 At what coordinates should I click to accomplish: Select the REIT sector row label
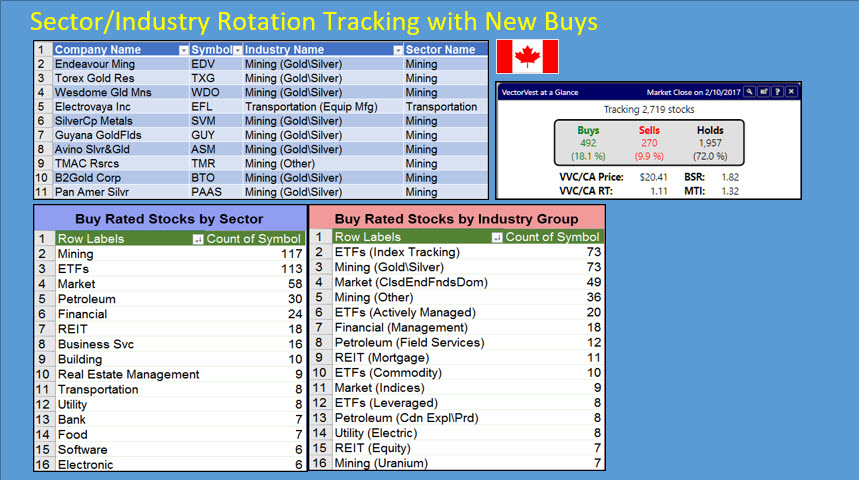(x=72, y=329)
